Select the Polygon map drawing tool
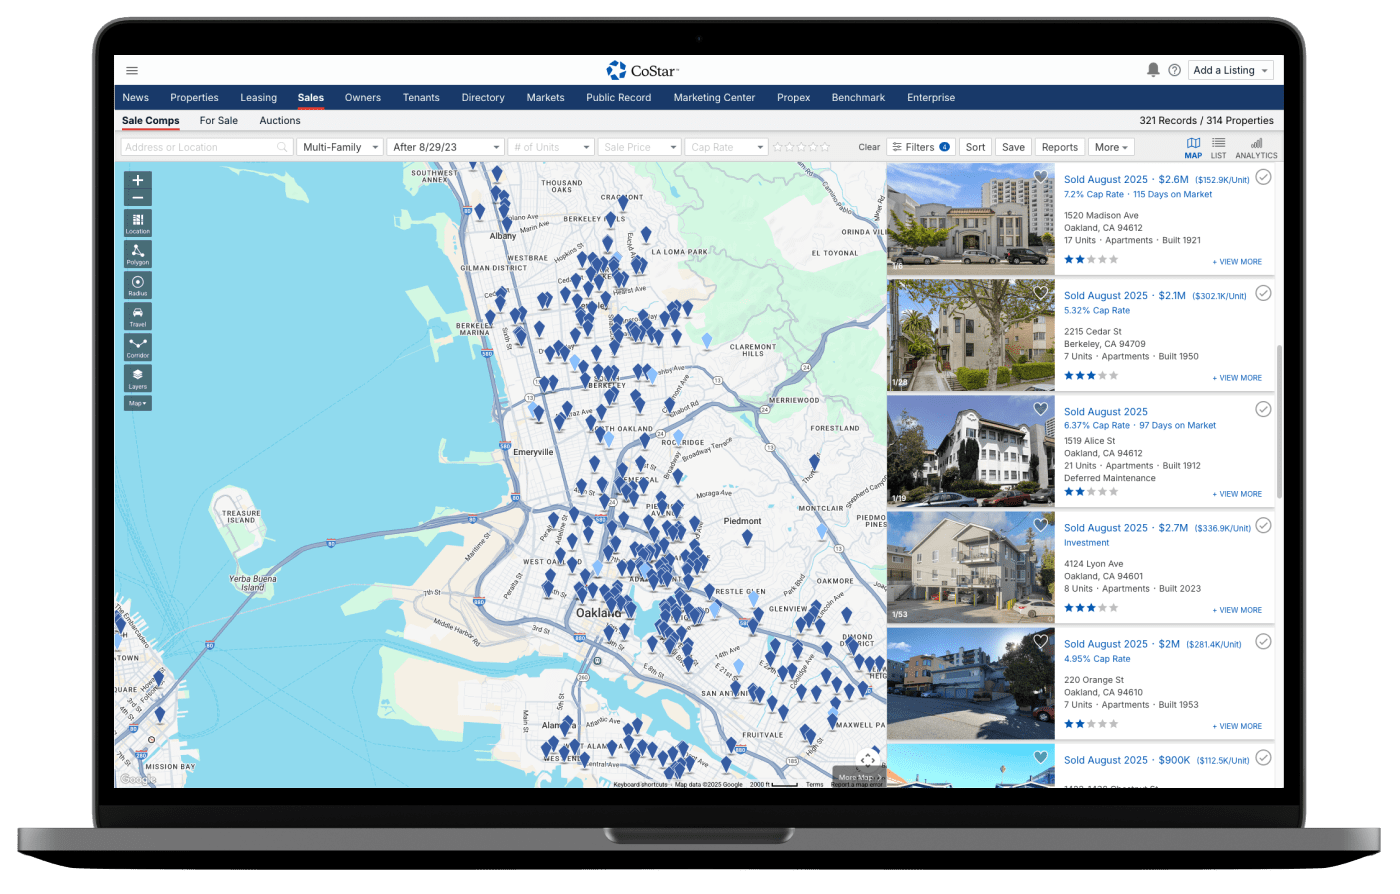Image resolution: width=1400 pixels, height=894 pixels. tap(138, 253)
